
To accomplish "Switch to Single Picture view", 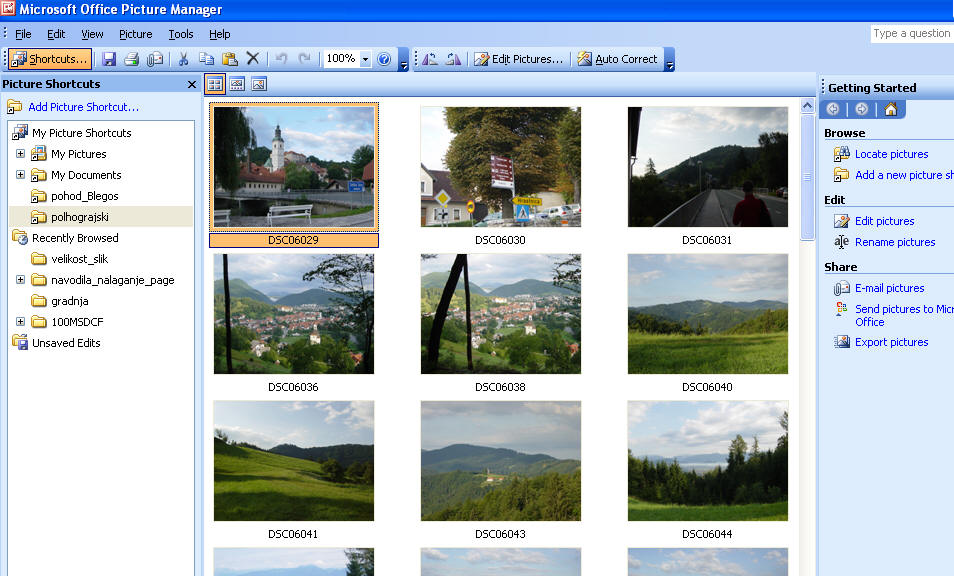I will 259,85.
